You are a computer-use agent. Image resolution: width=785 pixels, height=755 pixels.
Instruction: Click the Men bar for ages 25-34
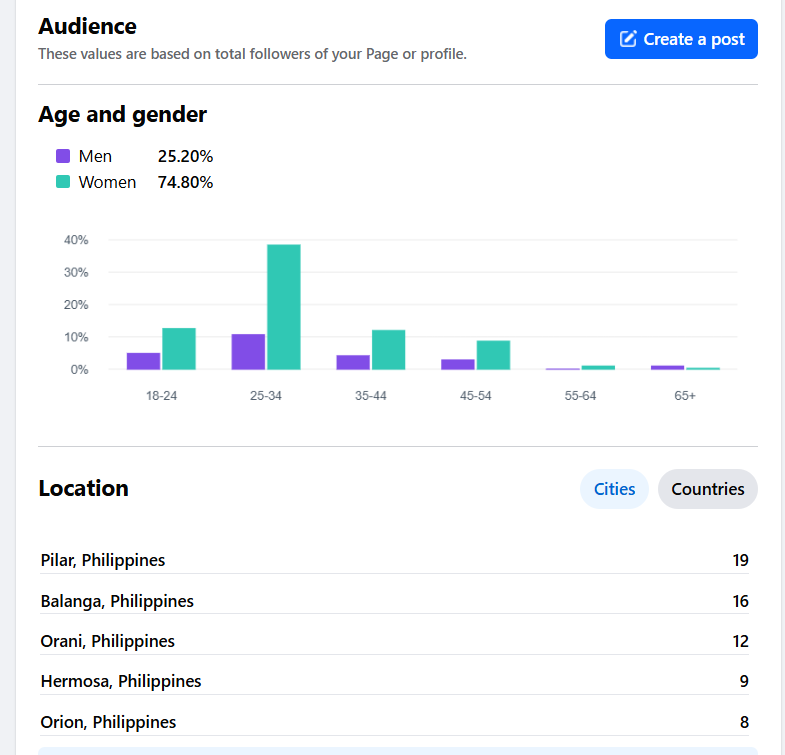pyautogui.click(x=248, y=352)
